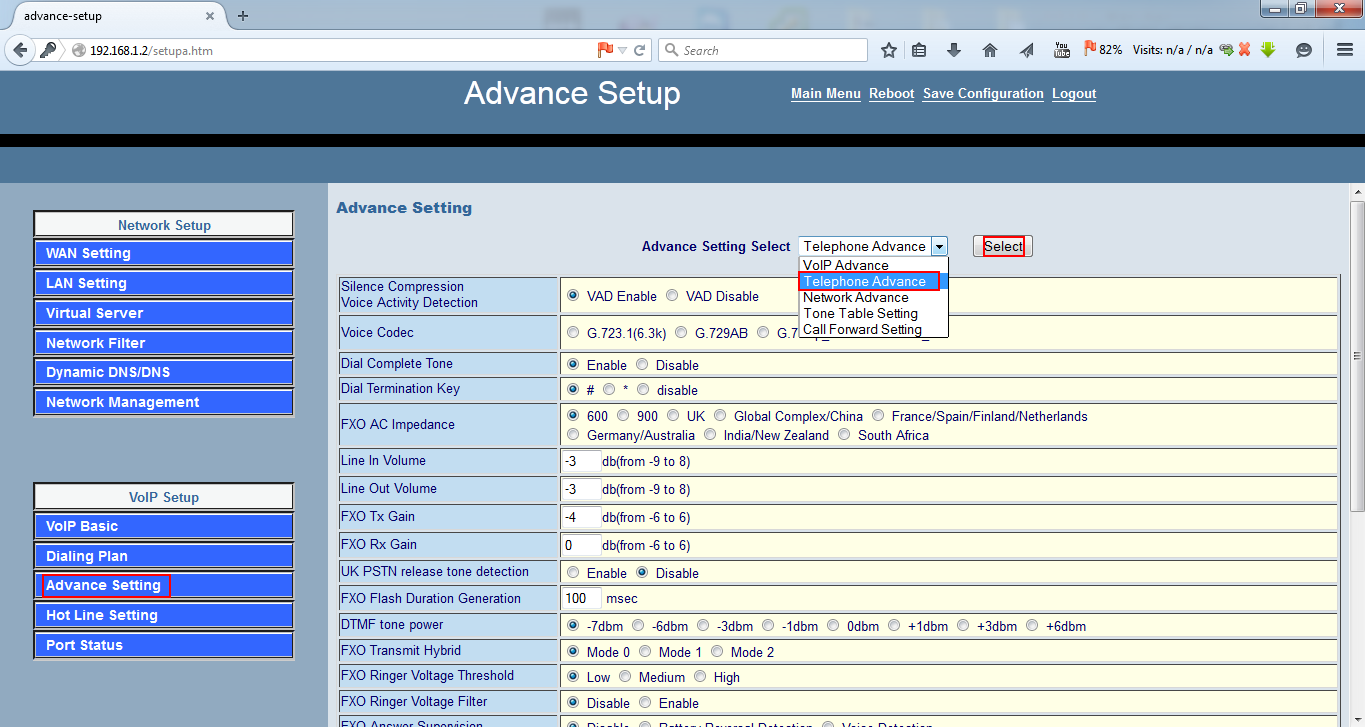Open the Advance Setting Select dropdown arrow
The image size is (1365, 727).
tap(938, 246)
